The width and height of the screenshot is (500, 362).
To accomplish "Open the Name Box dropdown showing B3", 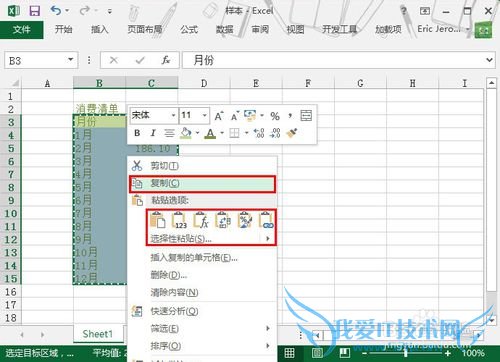I will [70, 60].
